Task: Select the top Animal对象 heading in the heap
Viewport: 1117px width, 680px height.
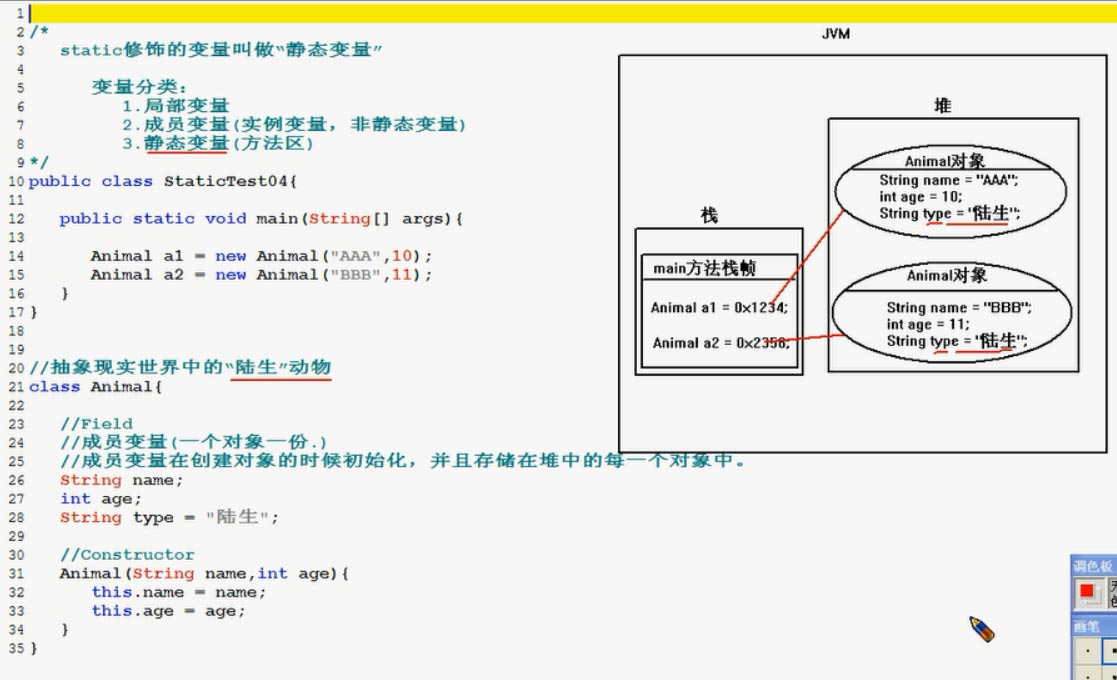Action: (x=946, y=161)
